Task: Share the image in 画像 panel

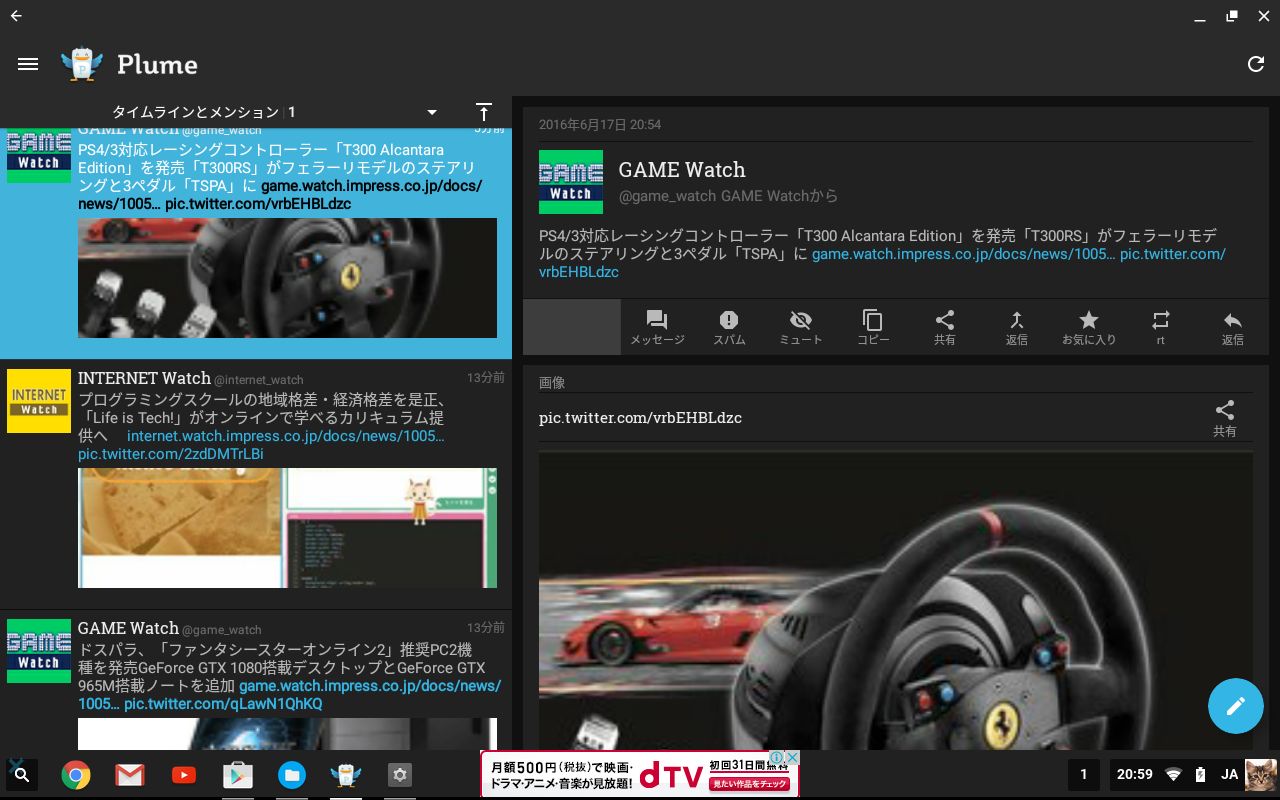Action: (1225, 418)
